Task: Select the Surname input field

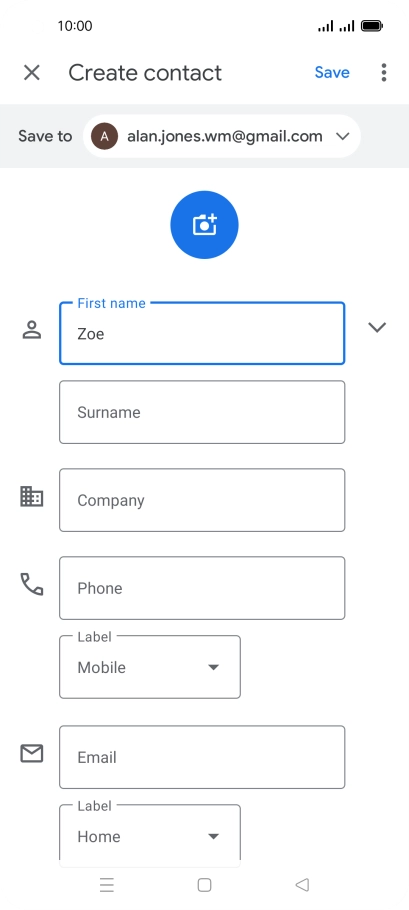Action: click(202, 412)
